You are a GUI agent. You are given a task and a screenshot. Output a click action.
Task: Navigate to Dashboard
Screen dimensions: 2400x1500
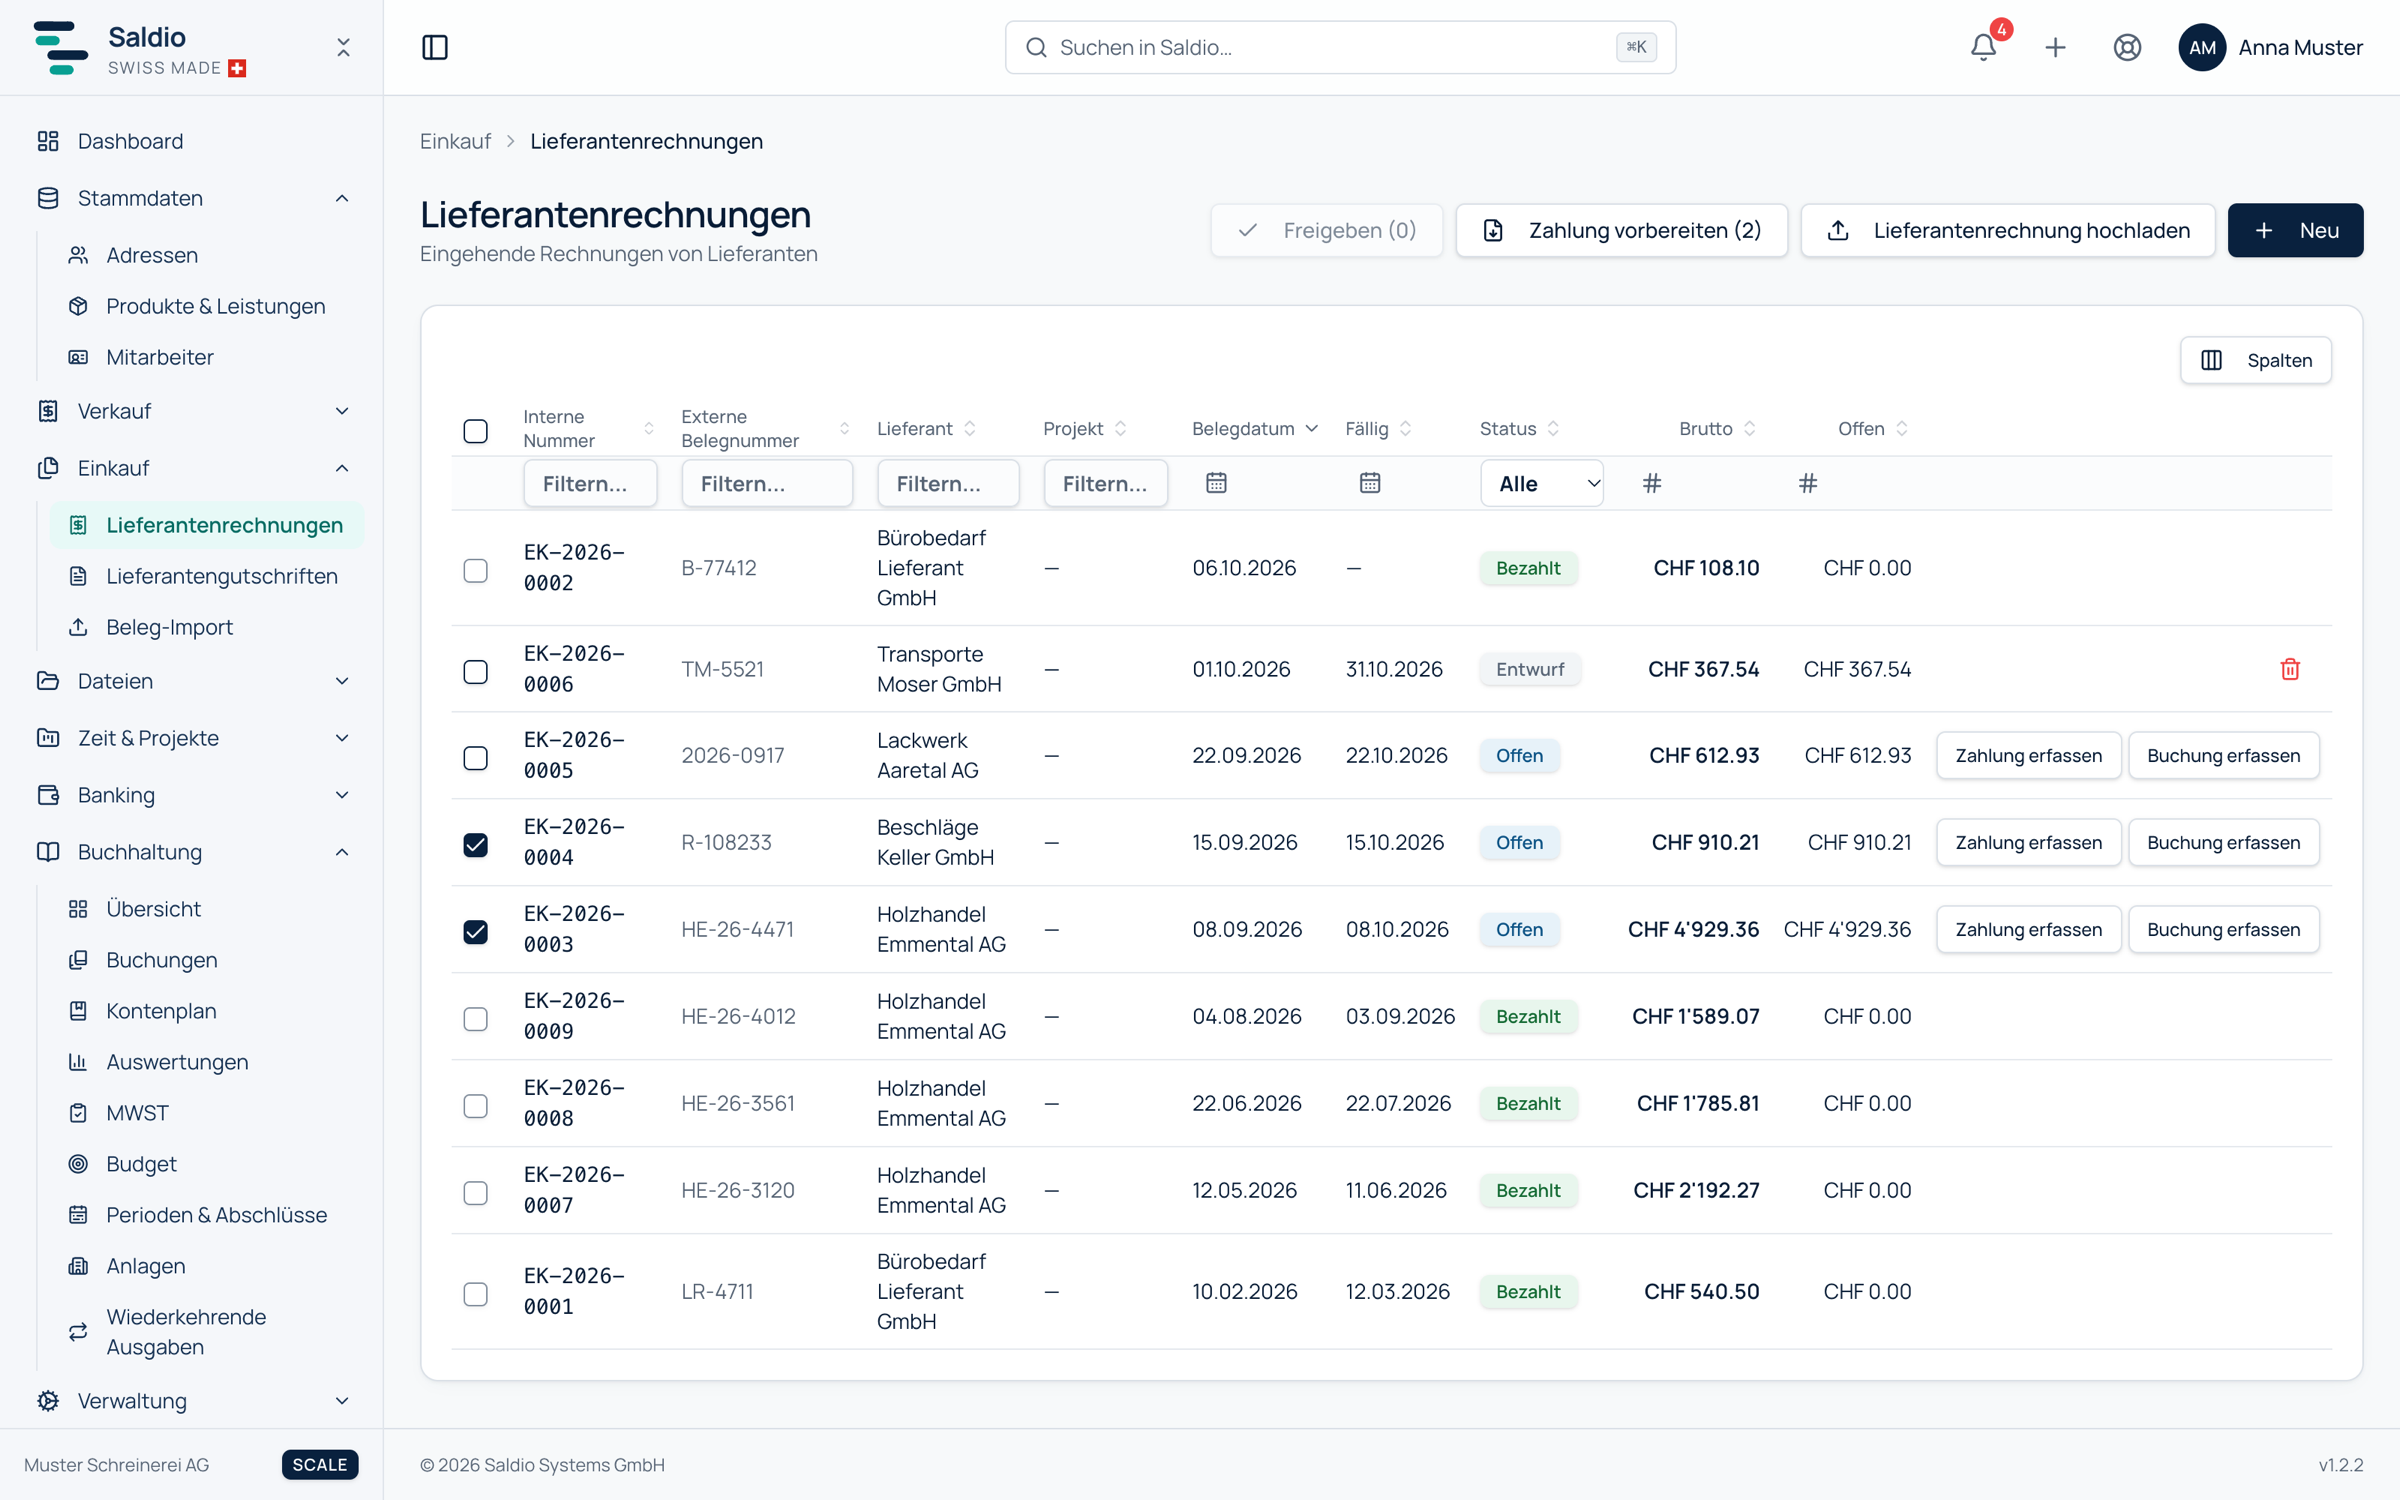click(192, 141)
